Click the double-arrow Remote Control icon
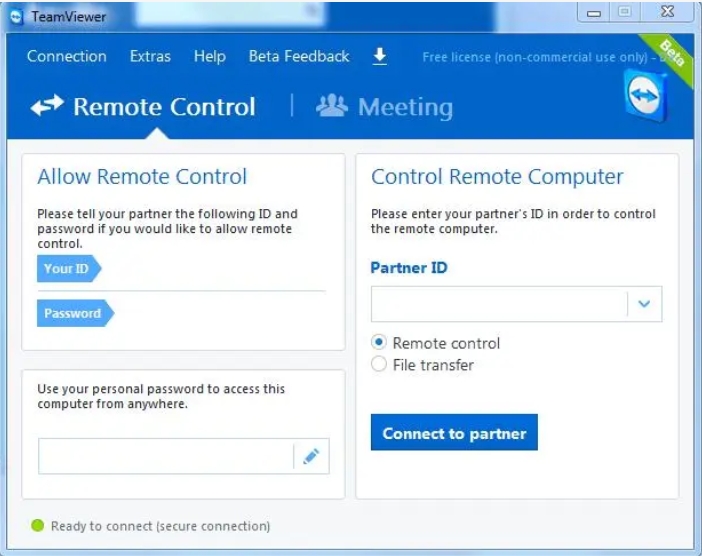The image size is (702, 556). (46, 106)
